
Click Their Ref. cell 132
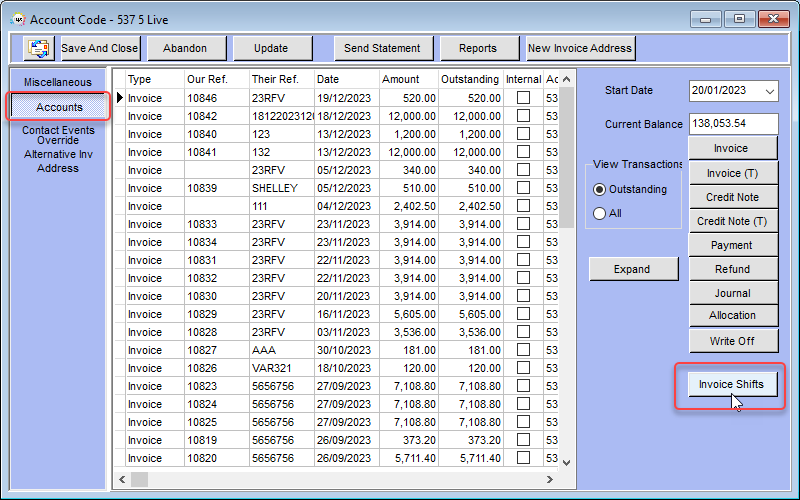(282, 152)
